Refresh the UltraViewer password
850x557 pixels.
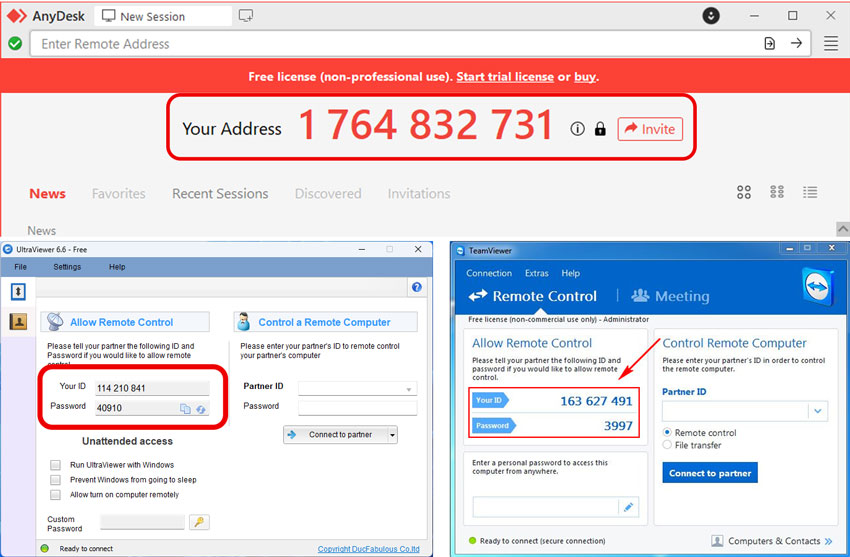(x=201, y=409)
